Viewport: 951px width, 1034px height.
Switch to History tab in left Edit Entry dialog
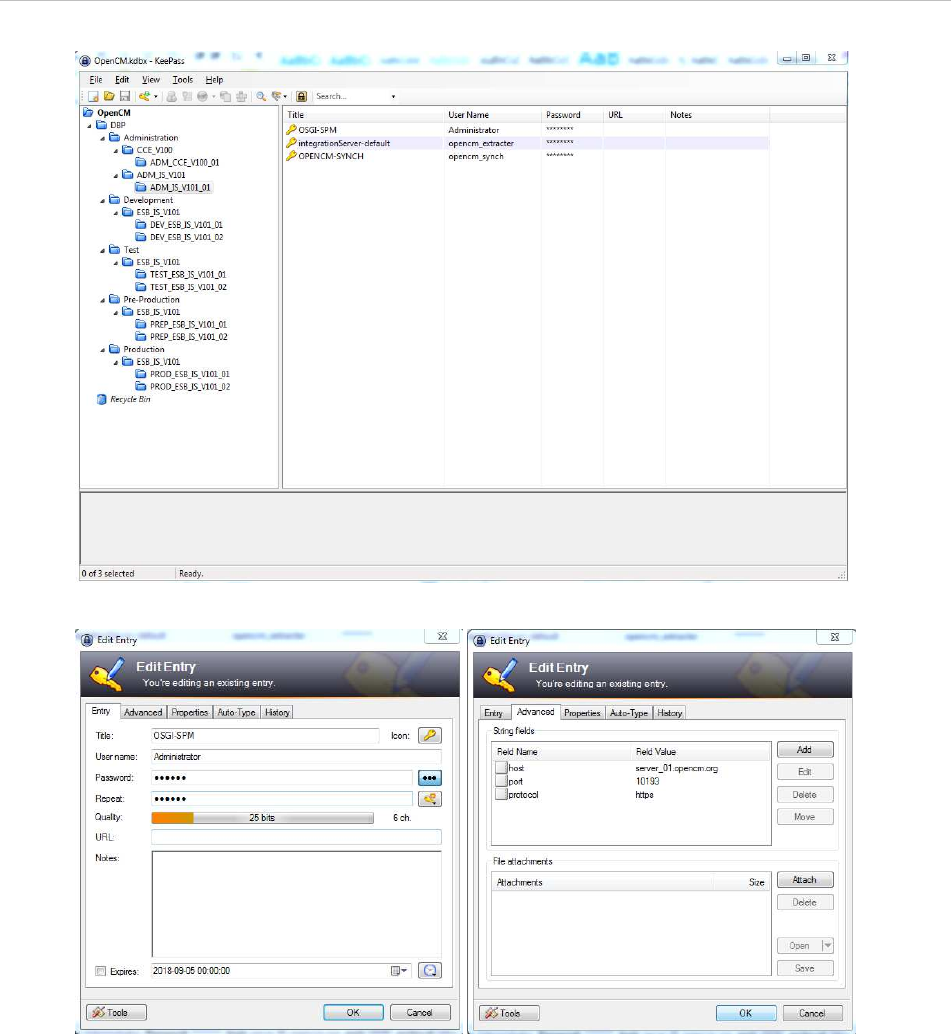[277, 713]
